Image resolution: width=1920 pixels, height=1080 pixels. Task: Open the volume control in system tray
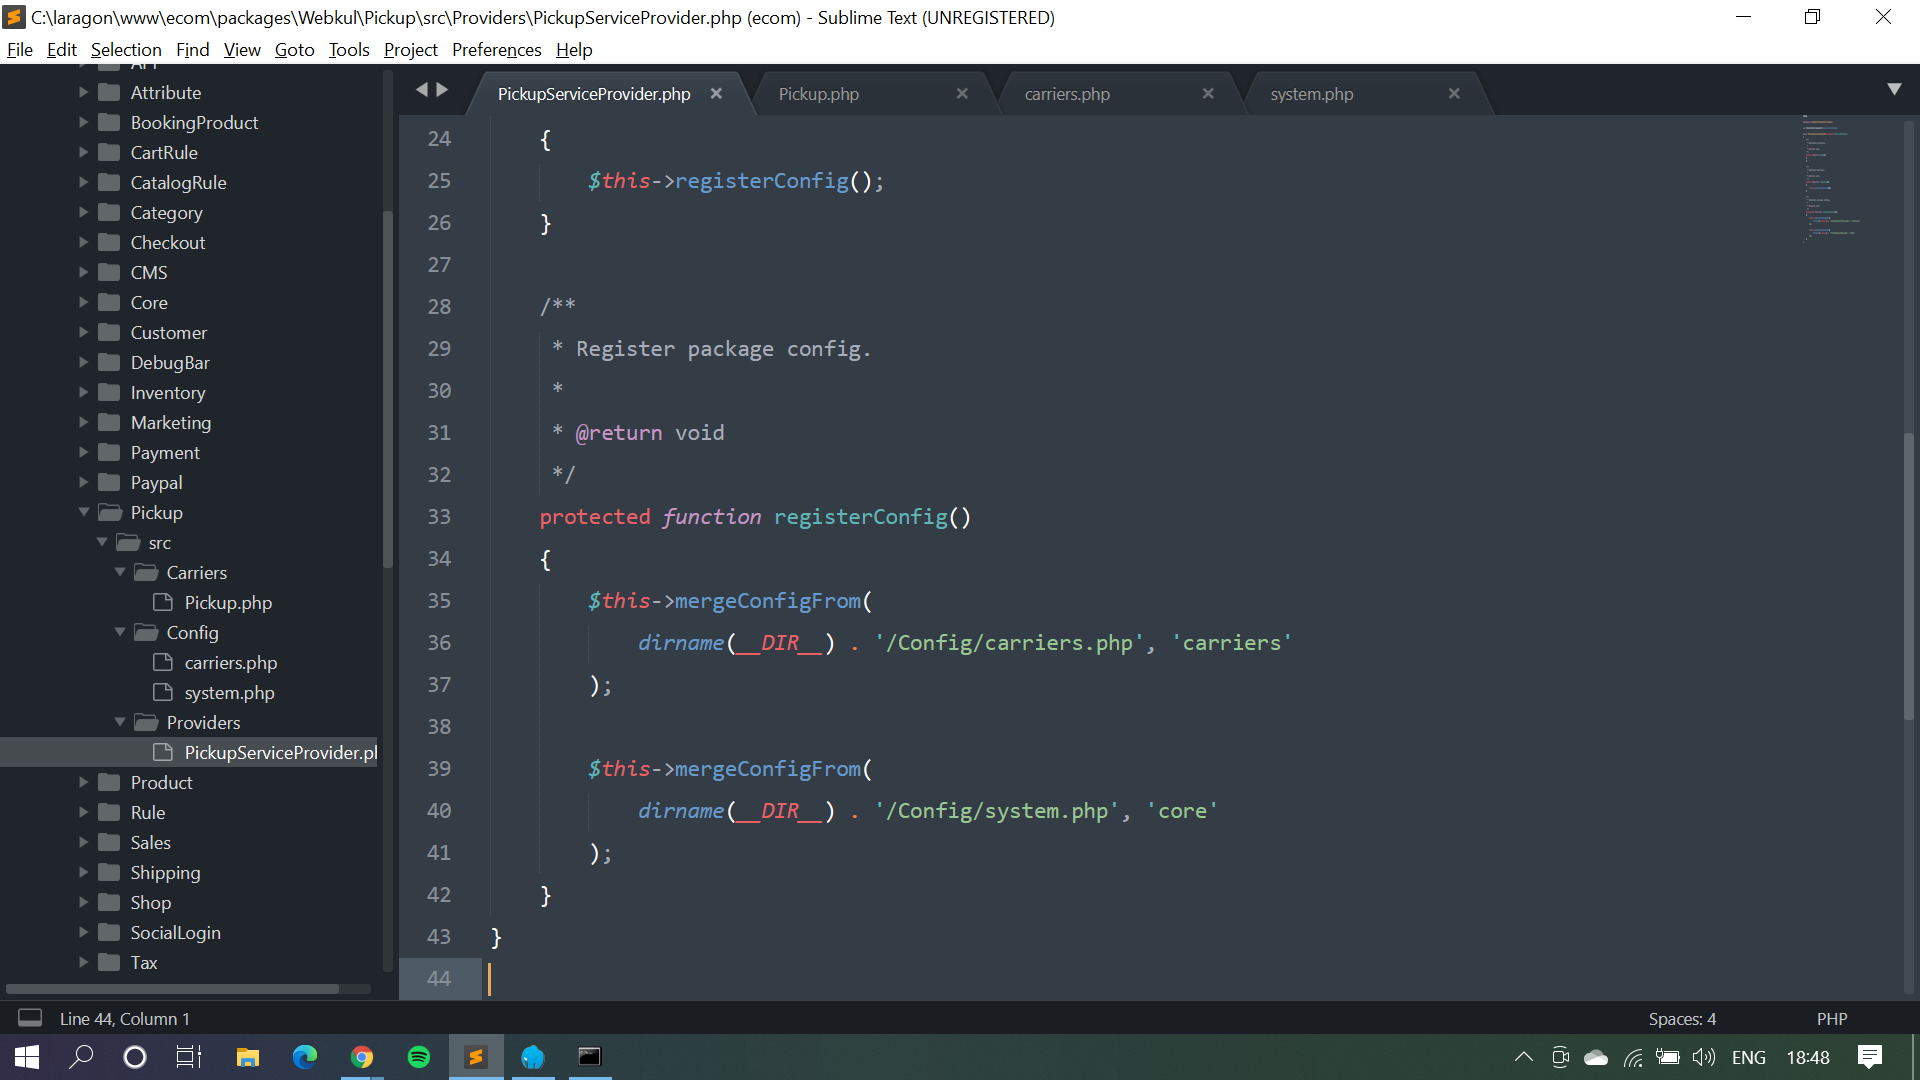tap(1703, 1057)
